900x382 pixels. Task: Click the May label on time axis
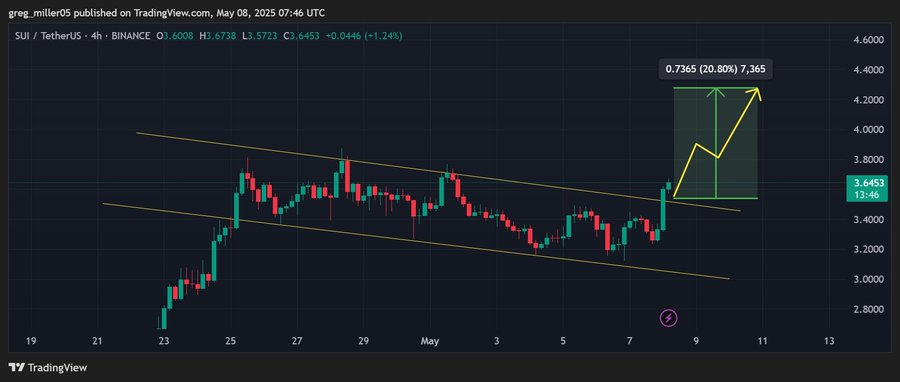click(430, 341)
